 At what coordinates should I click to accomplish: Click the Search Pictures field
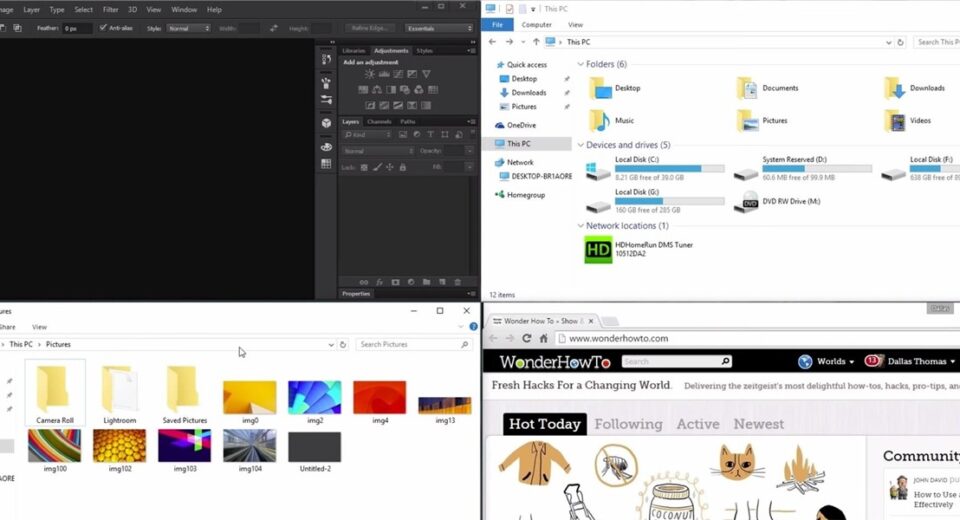point(413,345)
